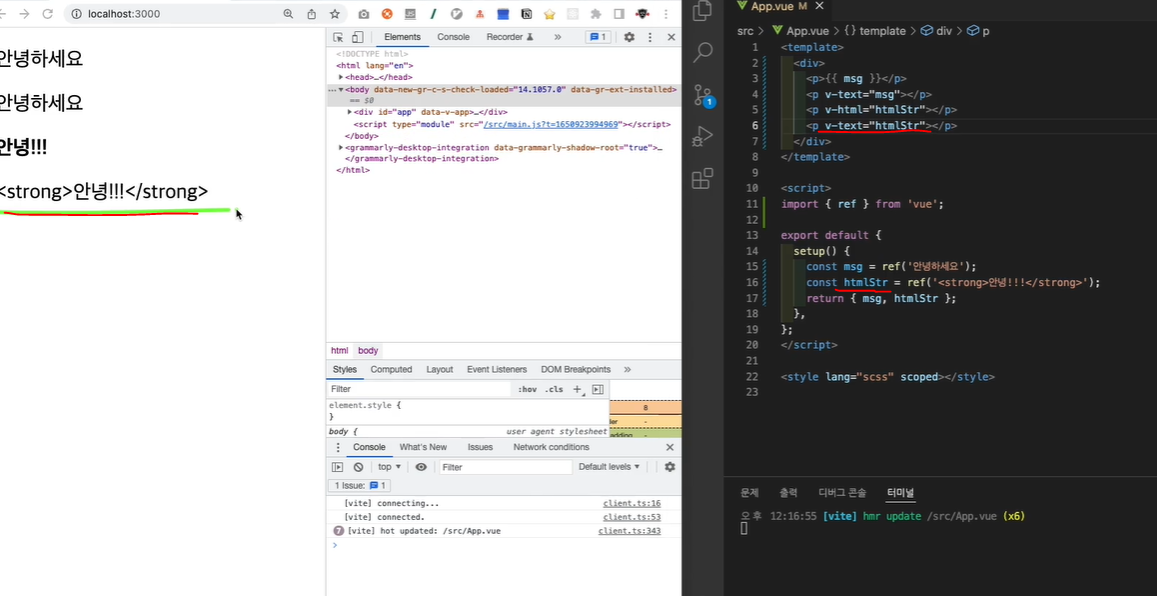Open the client.ts:53 source link
The width and height of the screenshot is (1157, 596).
(632, 517)
